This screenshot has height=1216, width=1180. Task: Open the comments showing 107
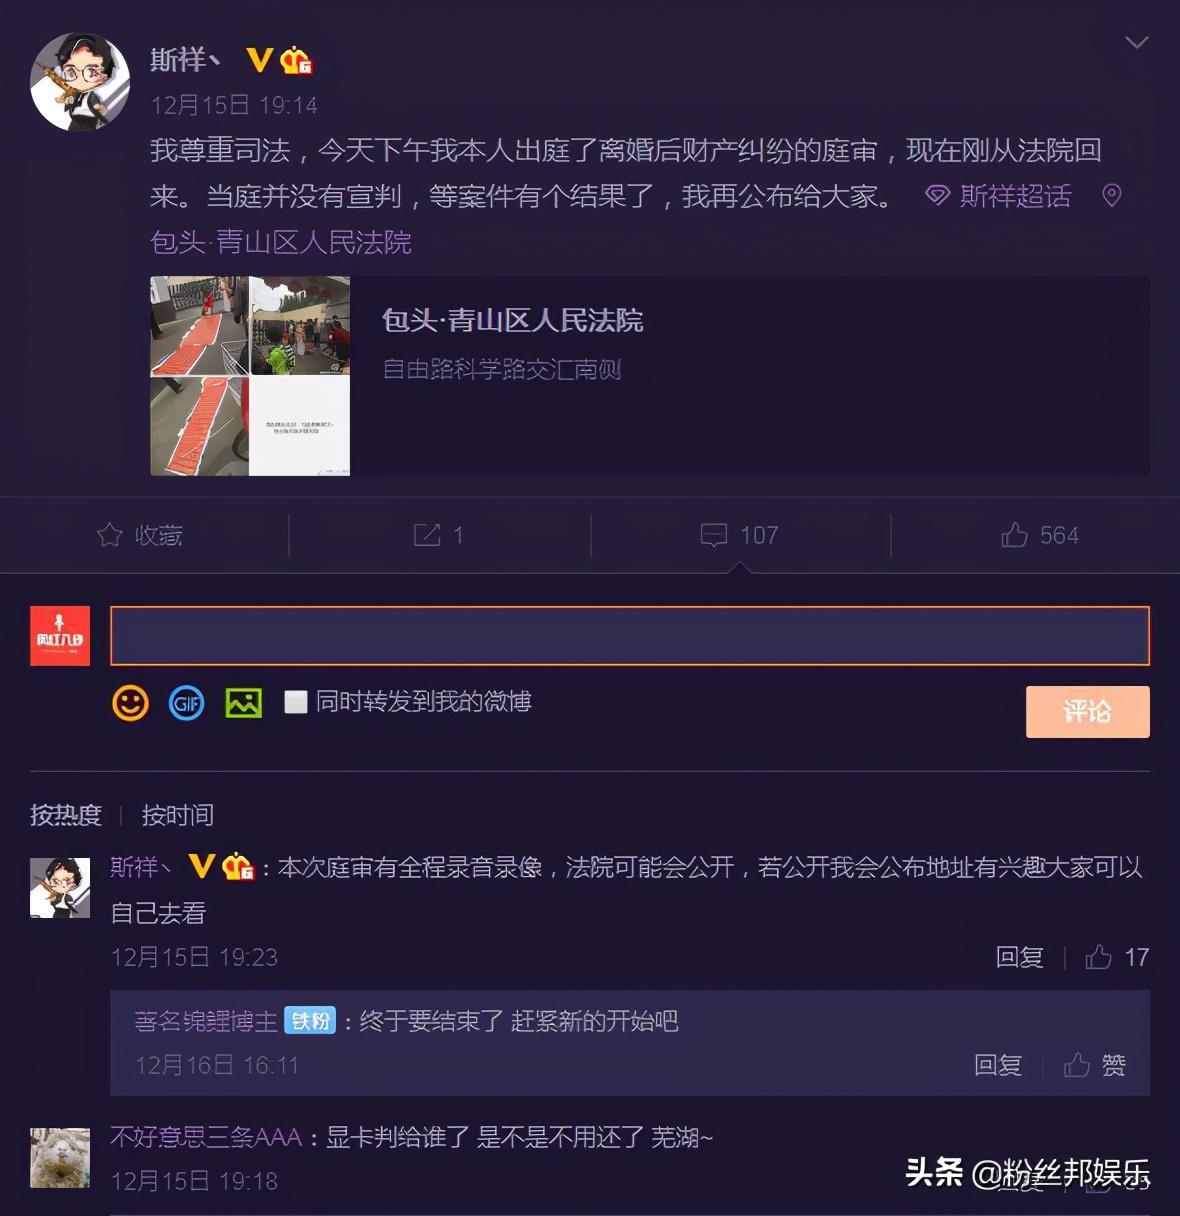pyautogui.click(x=739, y=535)
